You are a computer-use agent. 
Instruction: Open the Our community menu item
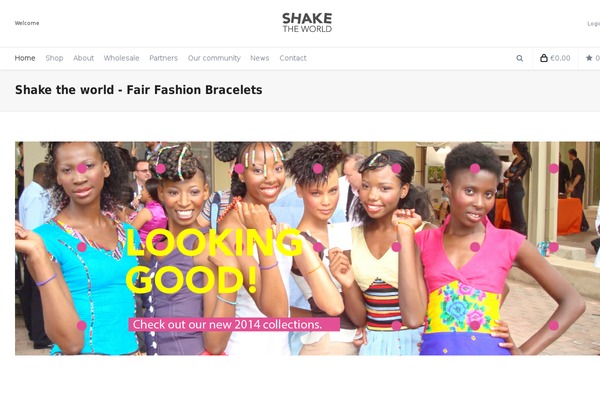coord(214,58)
